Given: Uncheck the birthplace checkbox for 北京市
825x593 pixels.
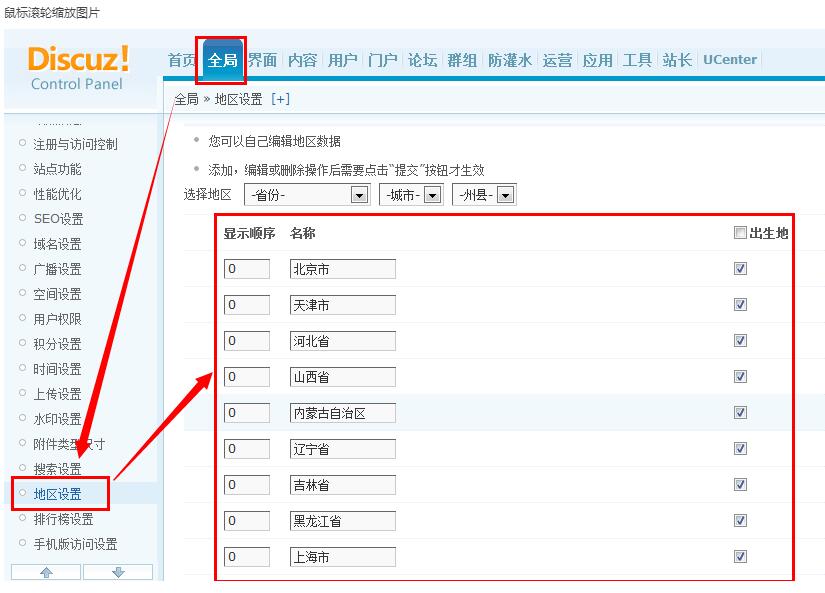Looking at the screenshot, I should [740, 268].
